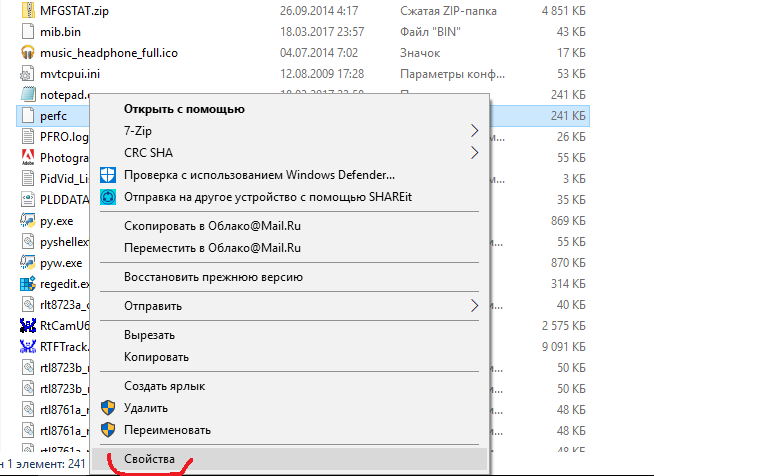Screen dimensions: 770x476
Task: Expand the Отправить submenu arrow
Action: pyautogui.click(x=474, y=306)
